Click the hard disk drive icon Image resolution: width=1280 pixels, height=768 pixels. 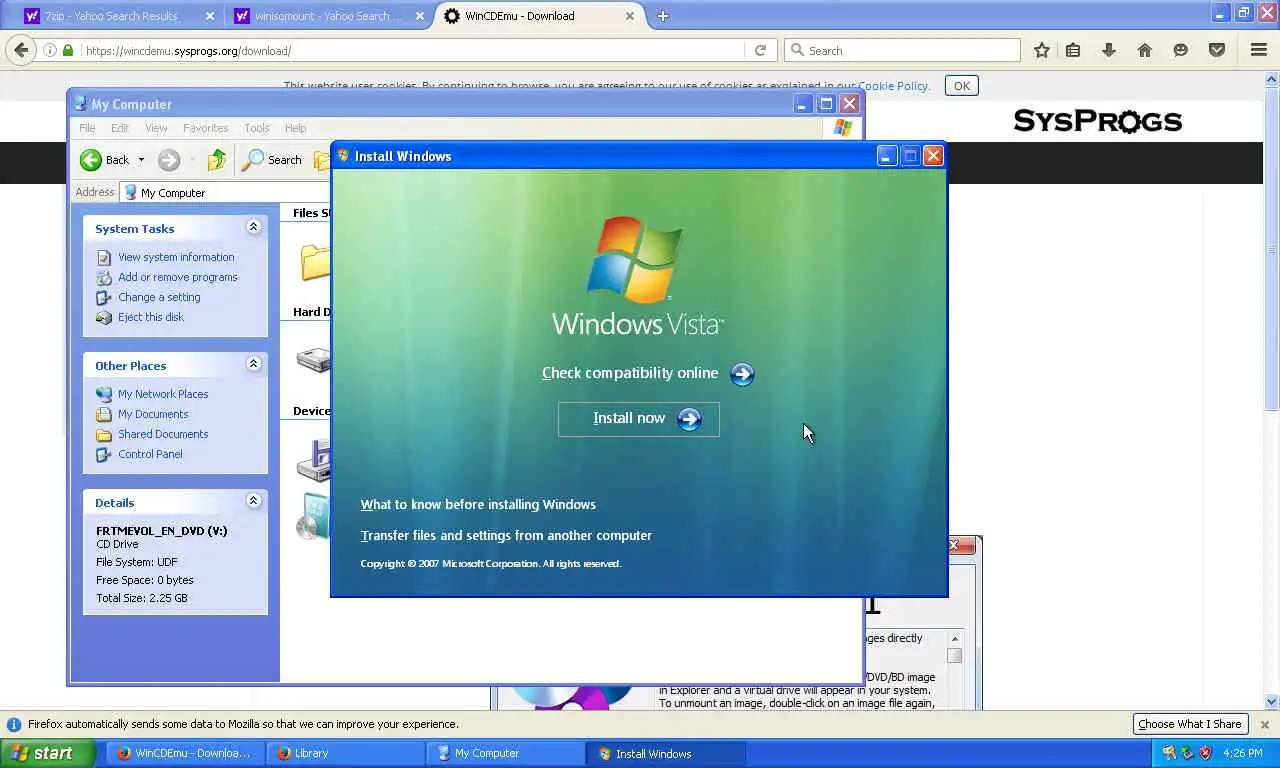(314, 358)
